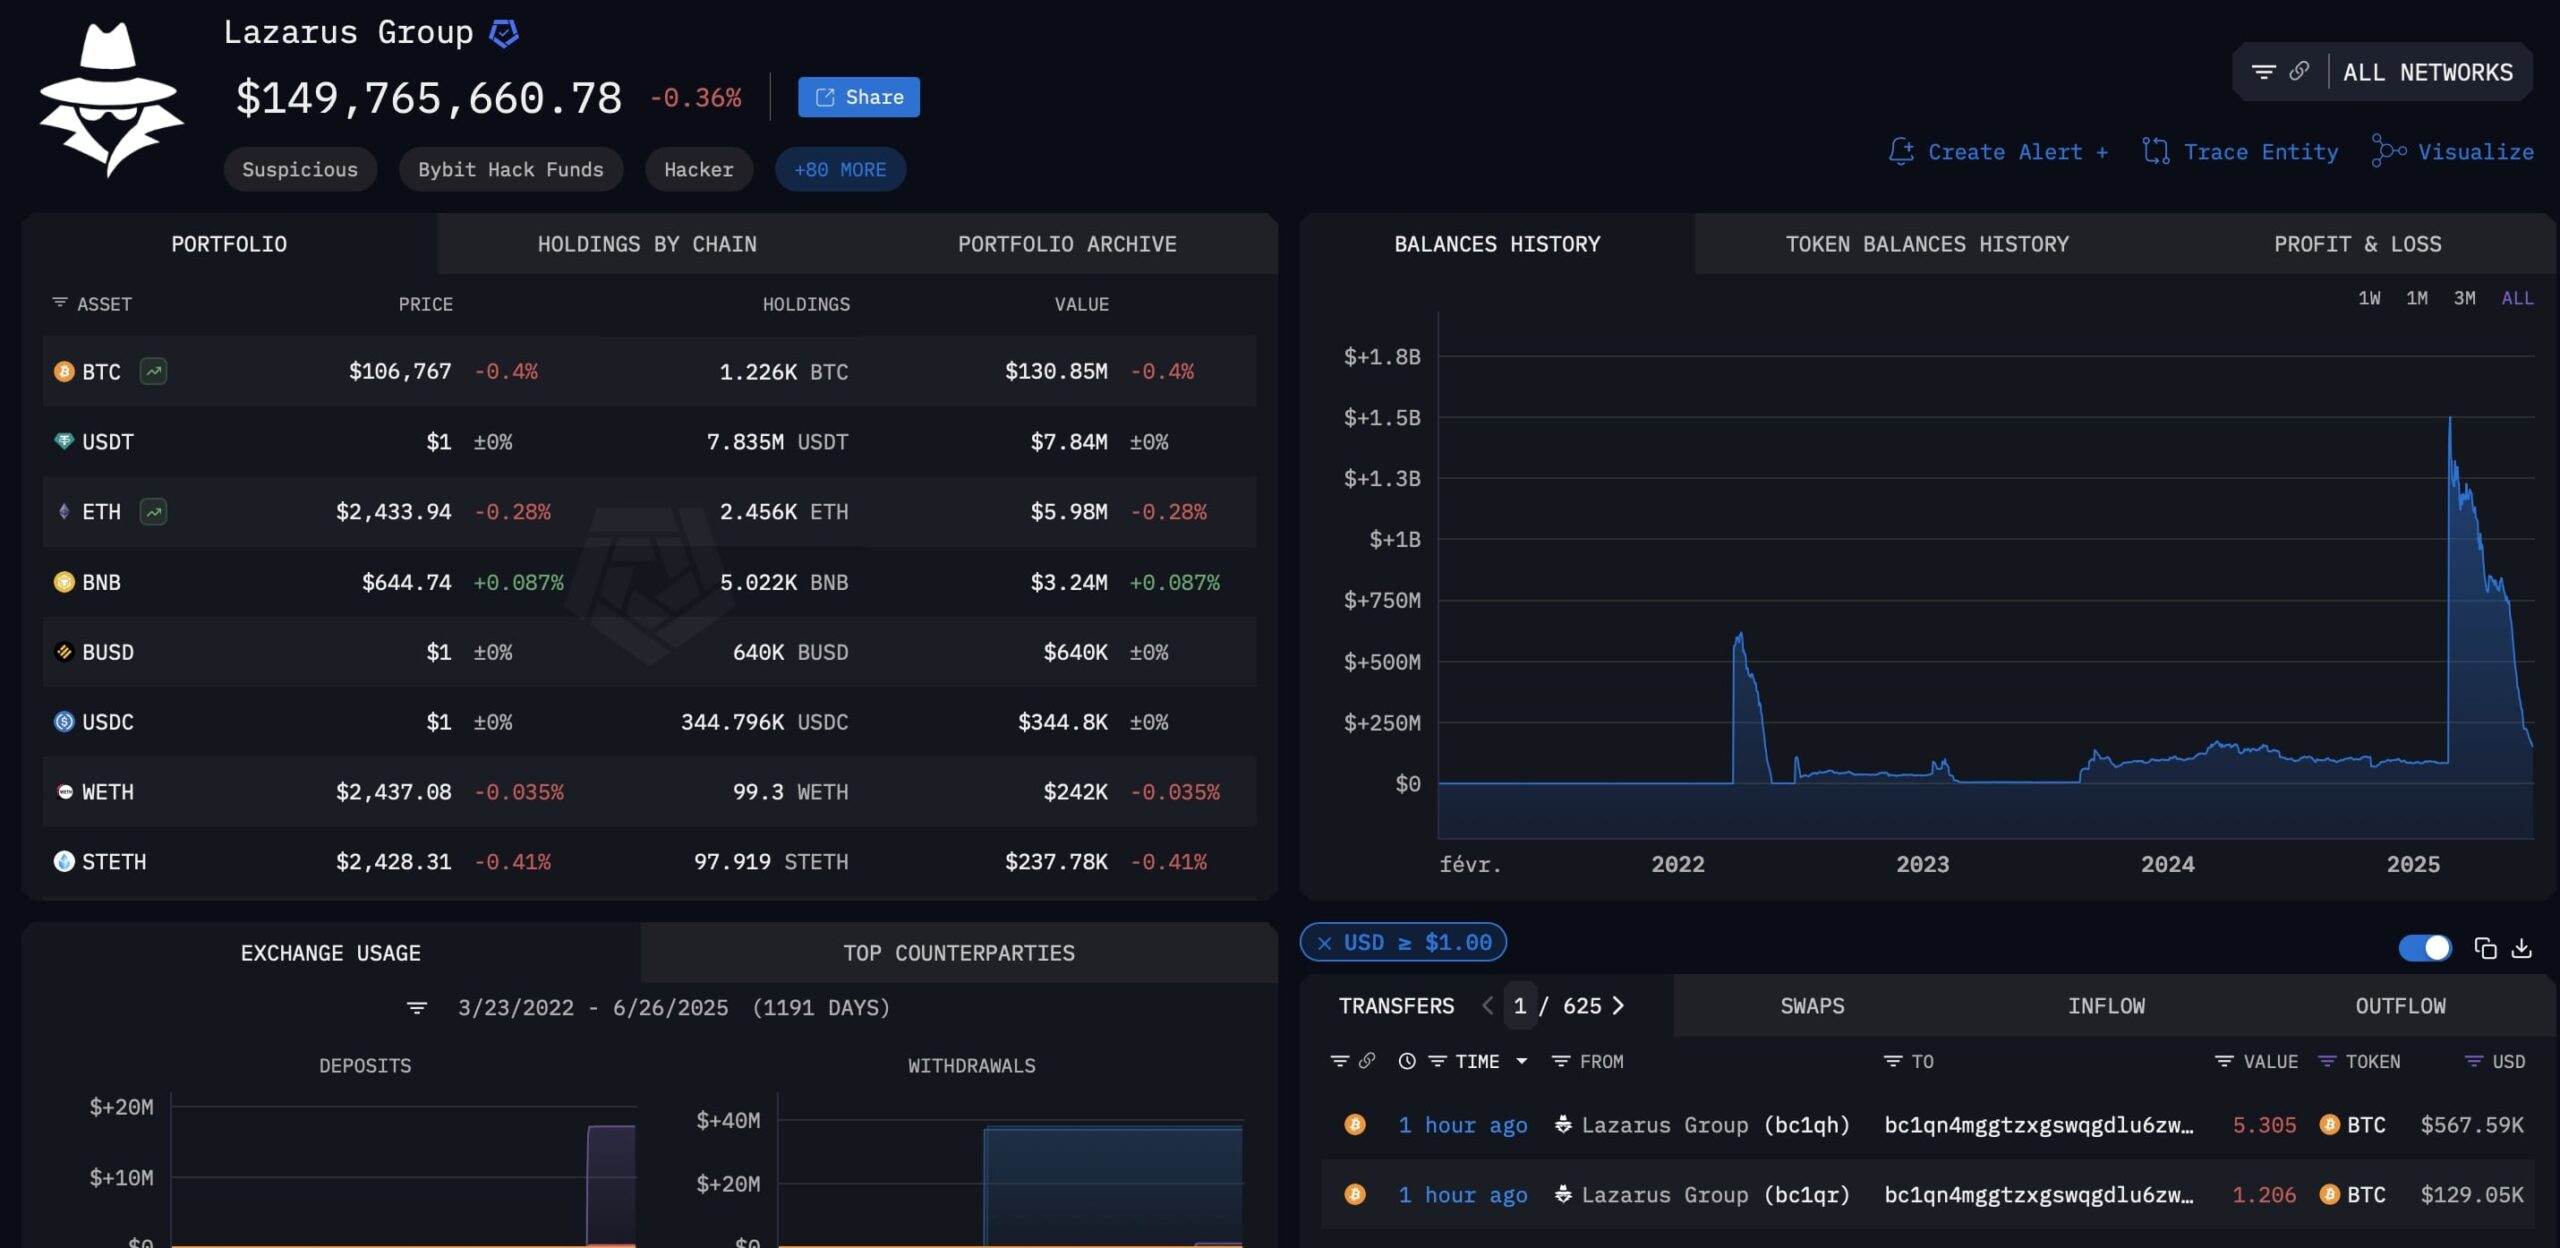
Task: Click the link icon beside ALL NETWORKS
Action: [2299, 71]
